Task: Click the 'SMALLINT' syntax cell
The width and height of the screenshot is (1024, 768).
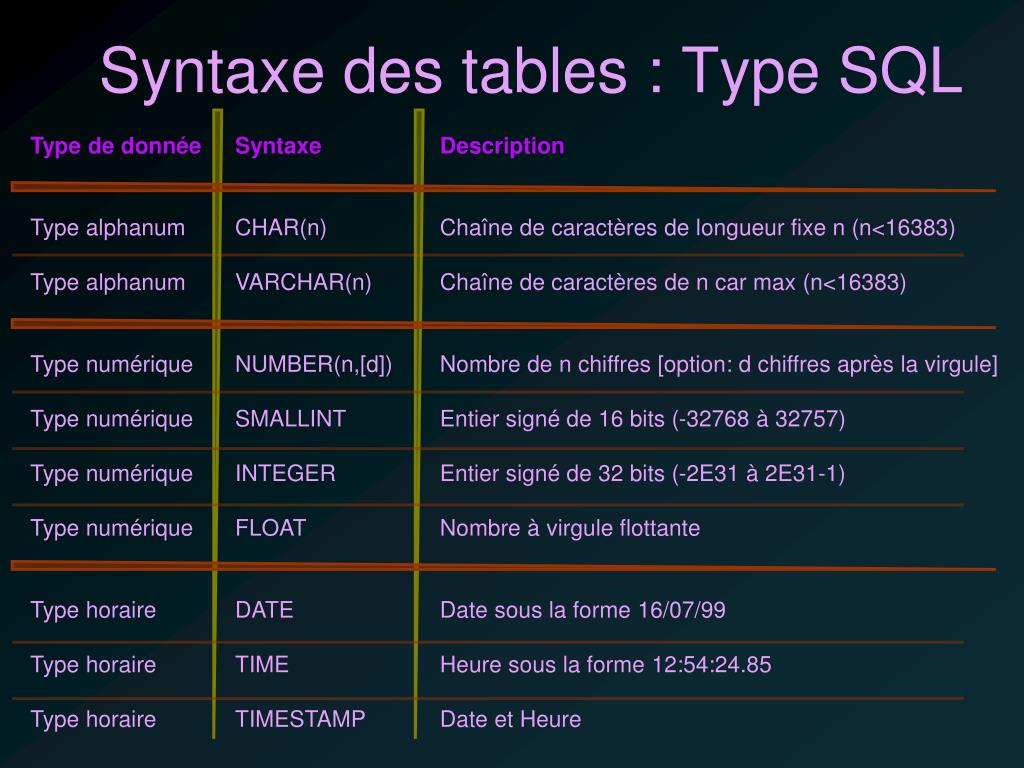Action: point(291,419)
